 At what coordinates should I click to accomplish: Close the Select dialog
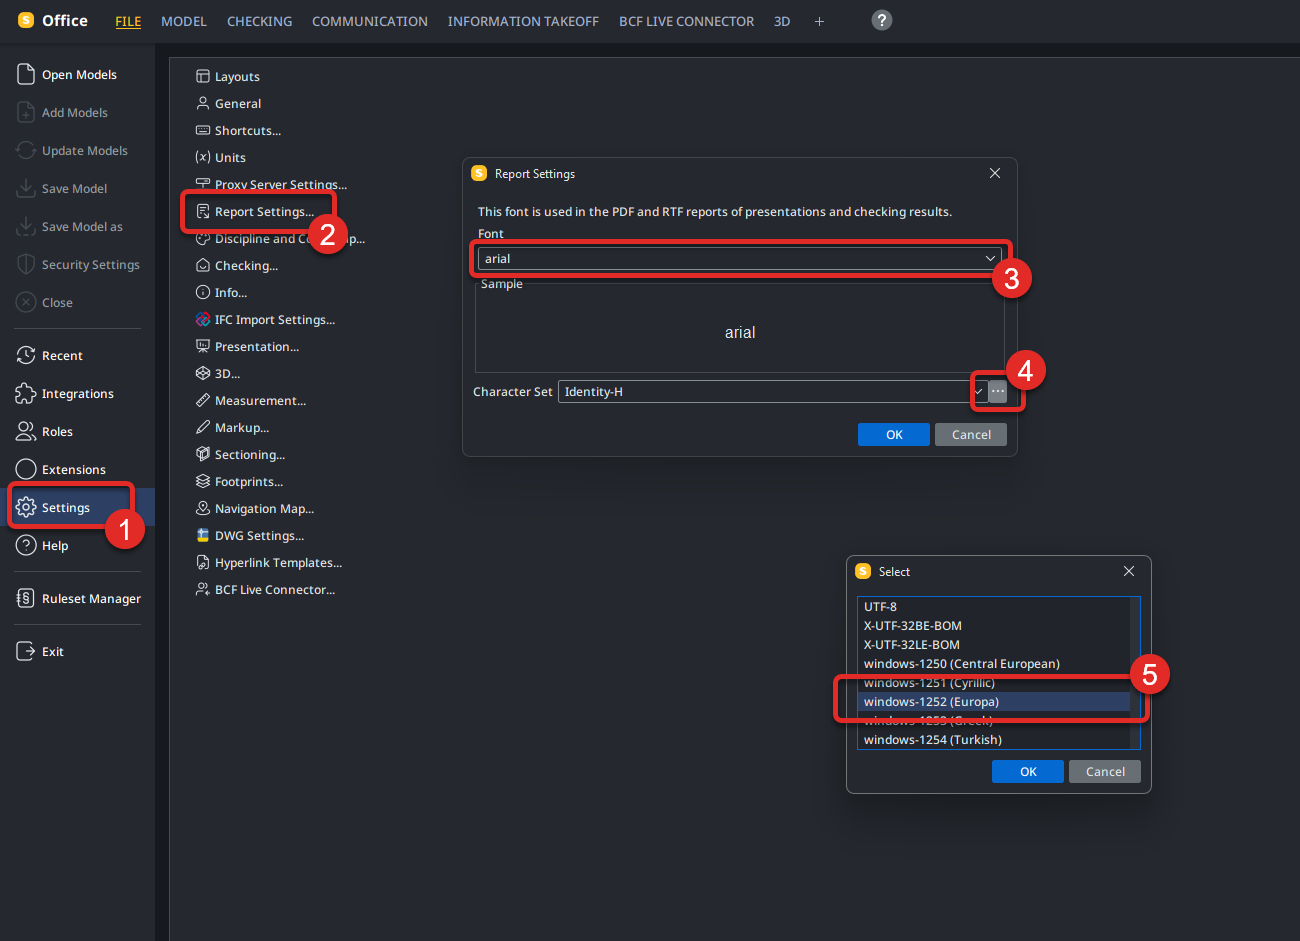[x=1129, y=571]
